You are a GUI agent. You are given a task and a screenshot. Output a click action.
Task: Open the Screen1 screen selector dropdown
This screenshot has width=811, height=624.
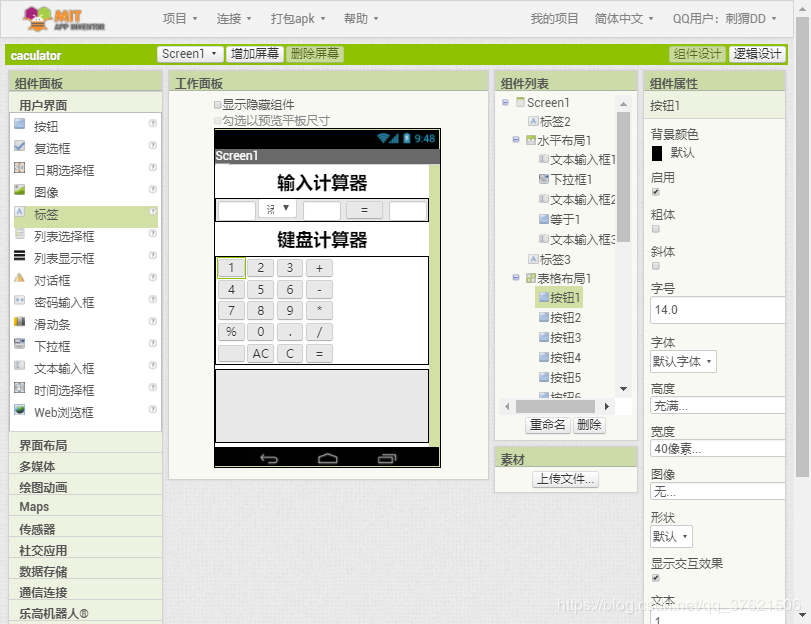(x=190, y=54)
